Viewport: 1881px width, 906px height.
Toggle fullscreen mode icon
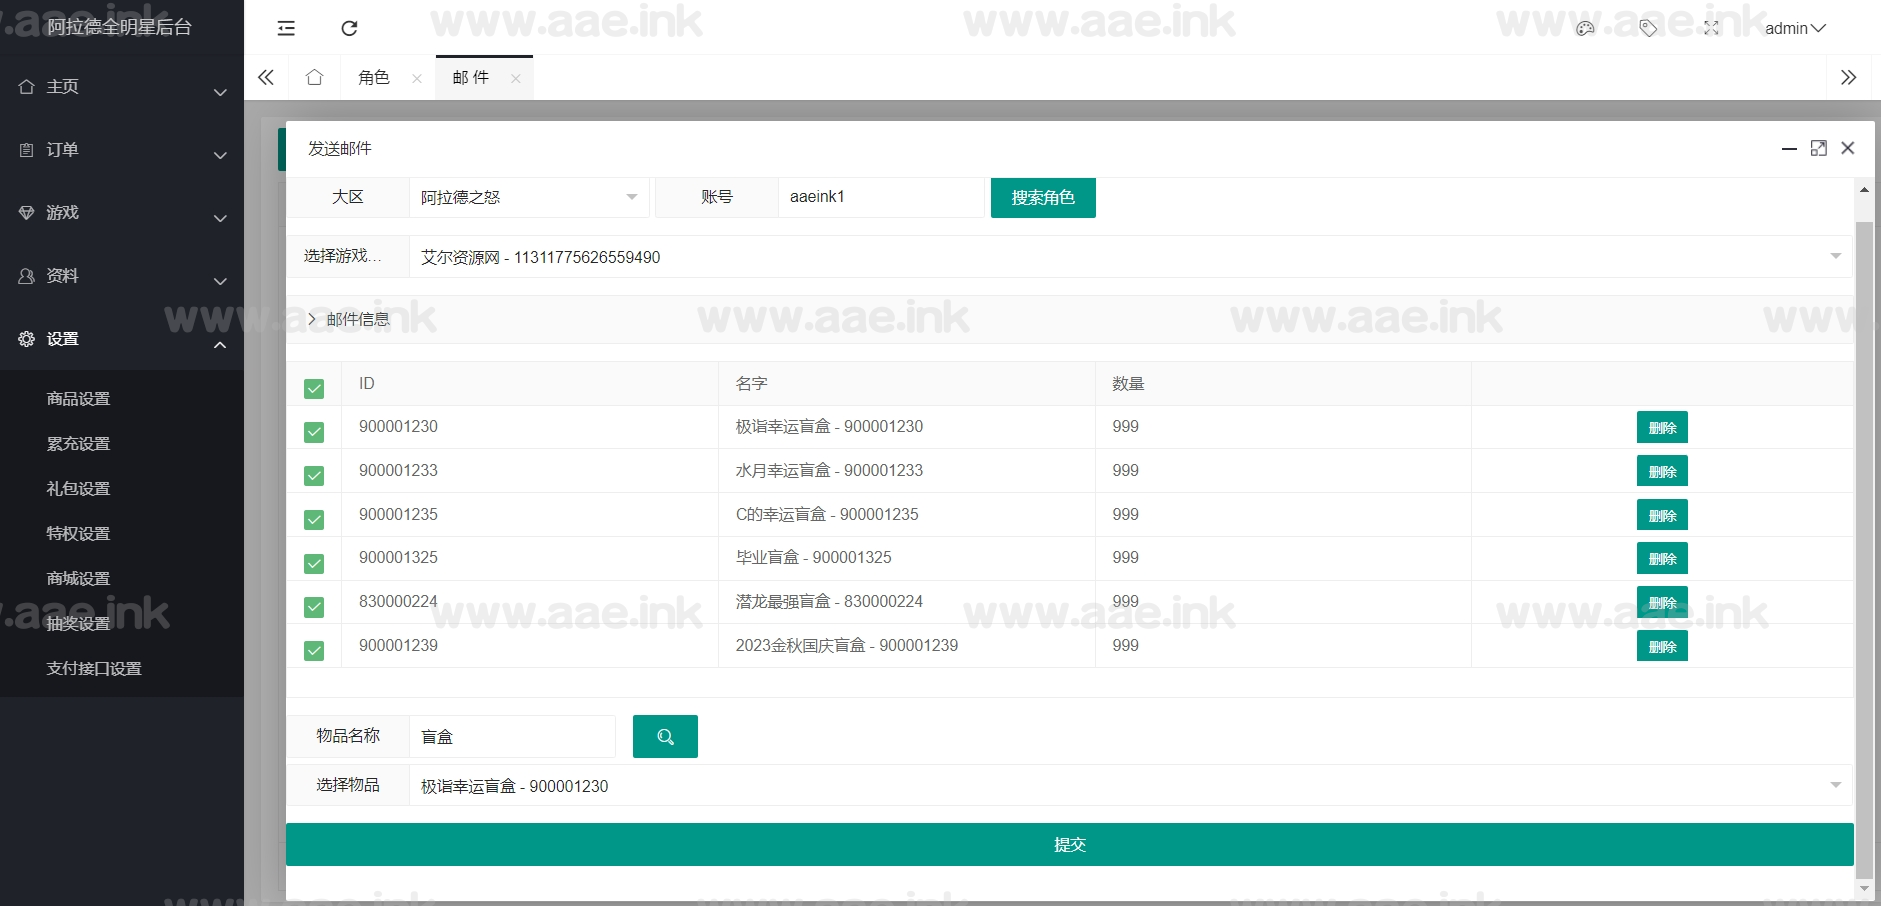tap(1711, 28)
